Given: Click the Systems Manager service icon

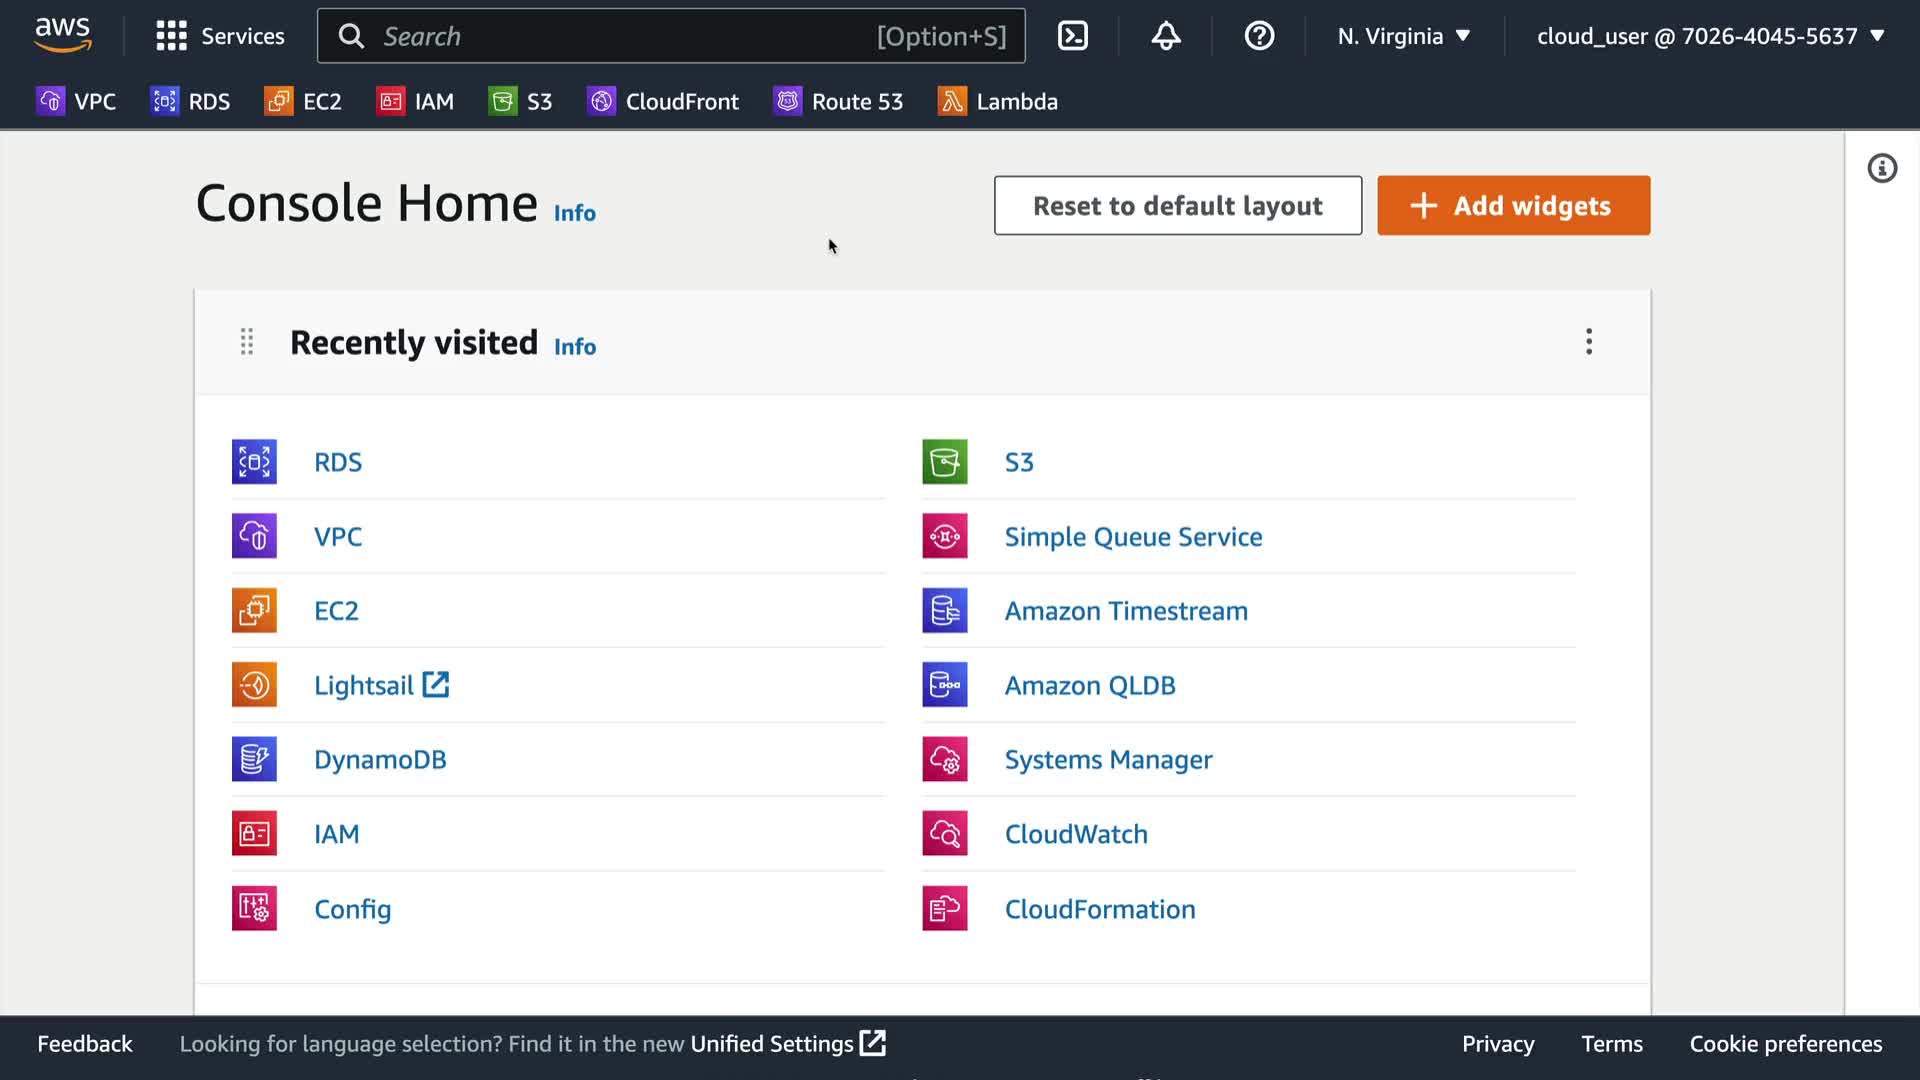Looking at the screenshot, I should click(944, 759).
